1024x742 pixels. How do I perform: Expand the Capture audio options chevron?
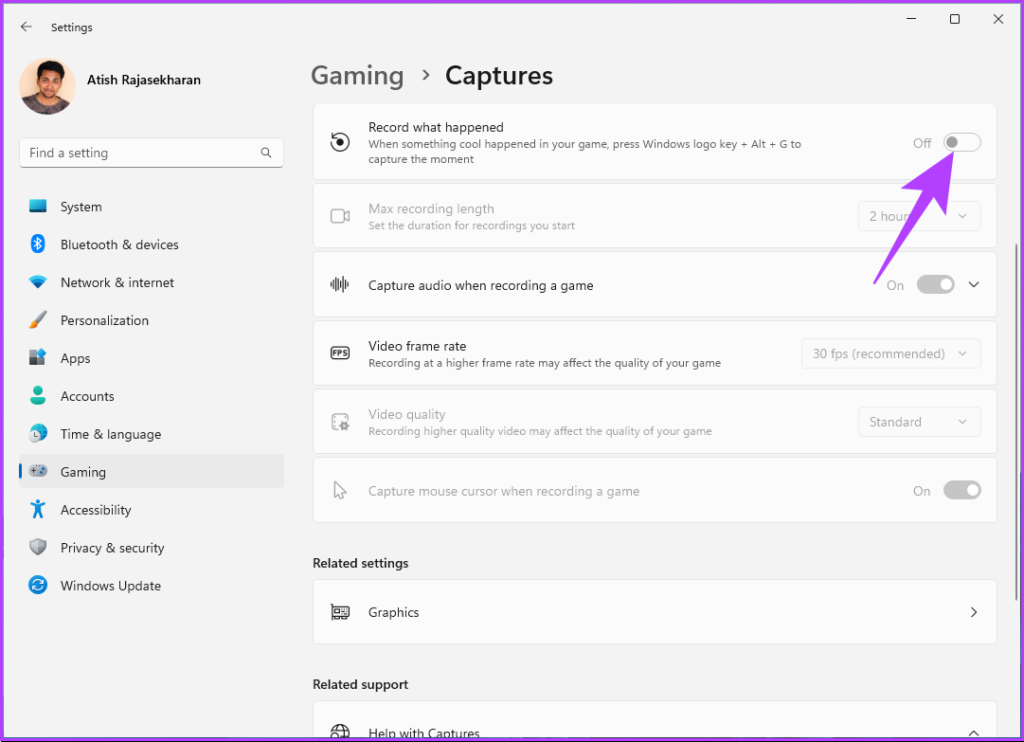pos(974,285)
